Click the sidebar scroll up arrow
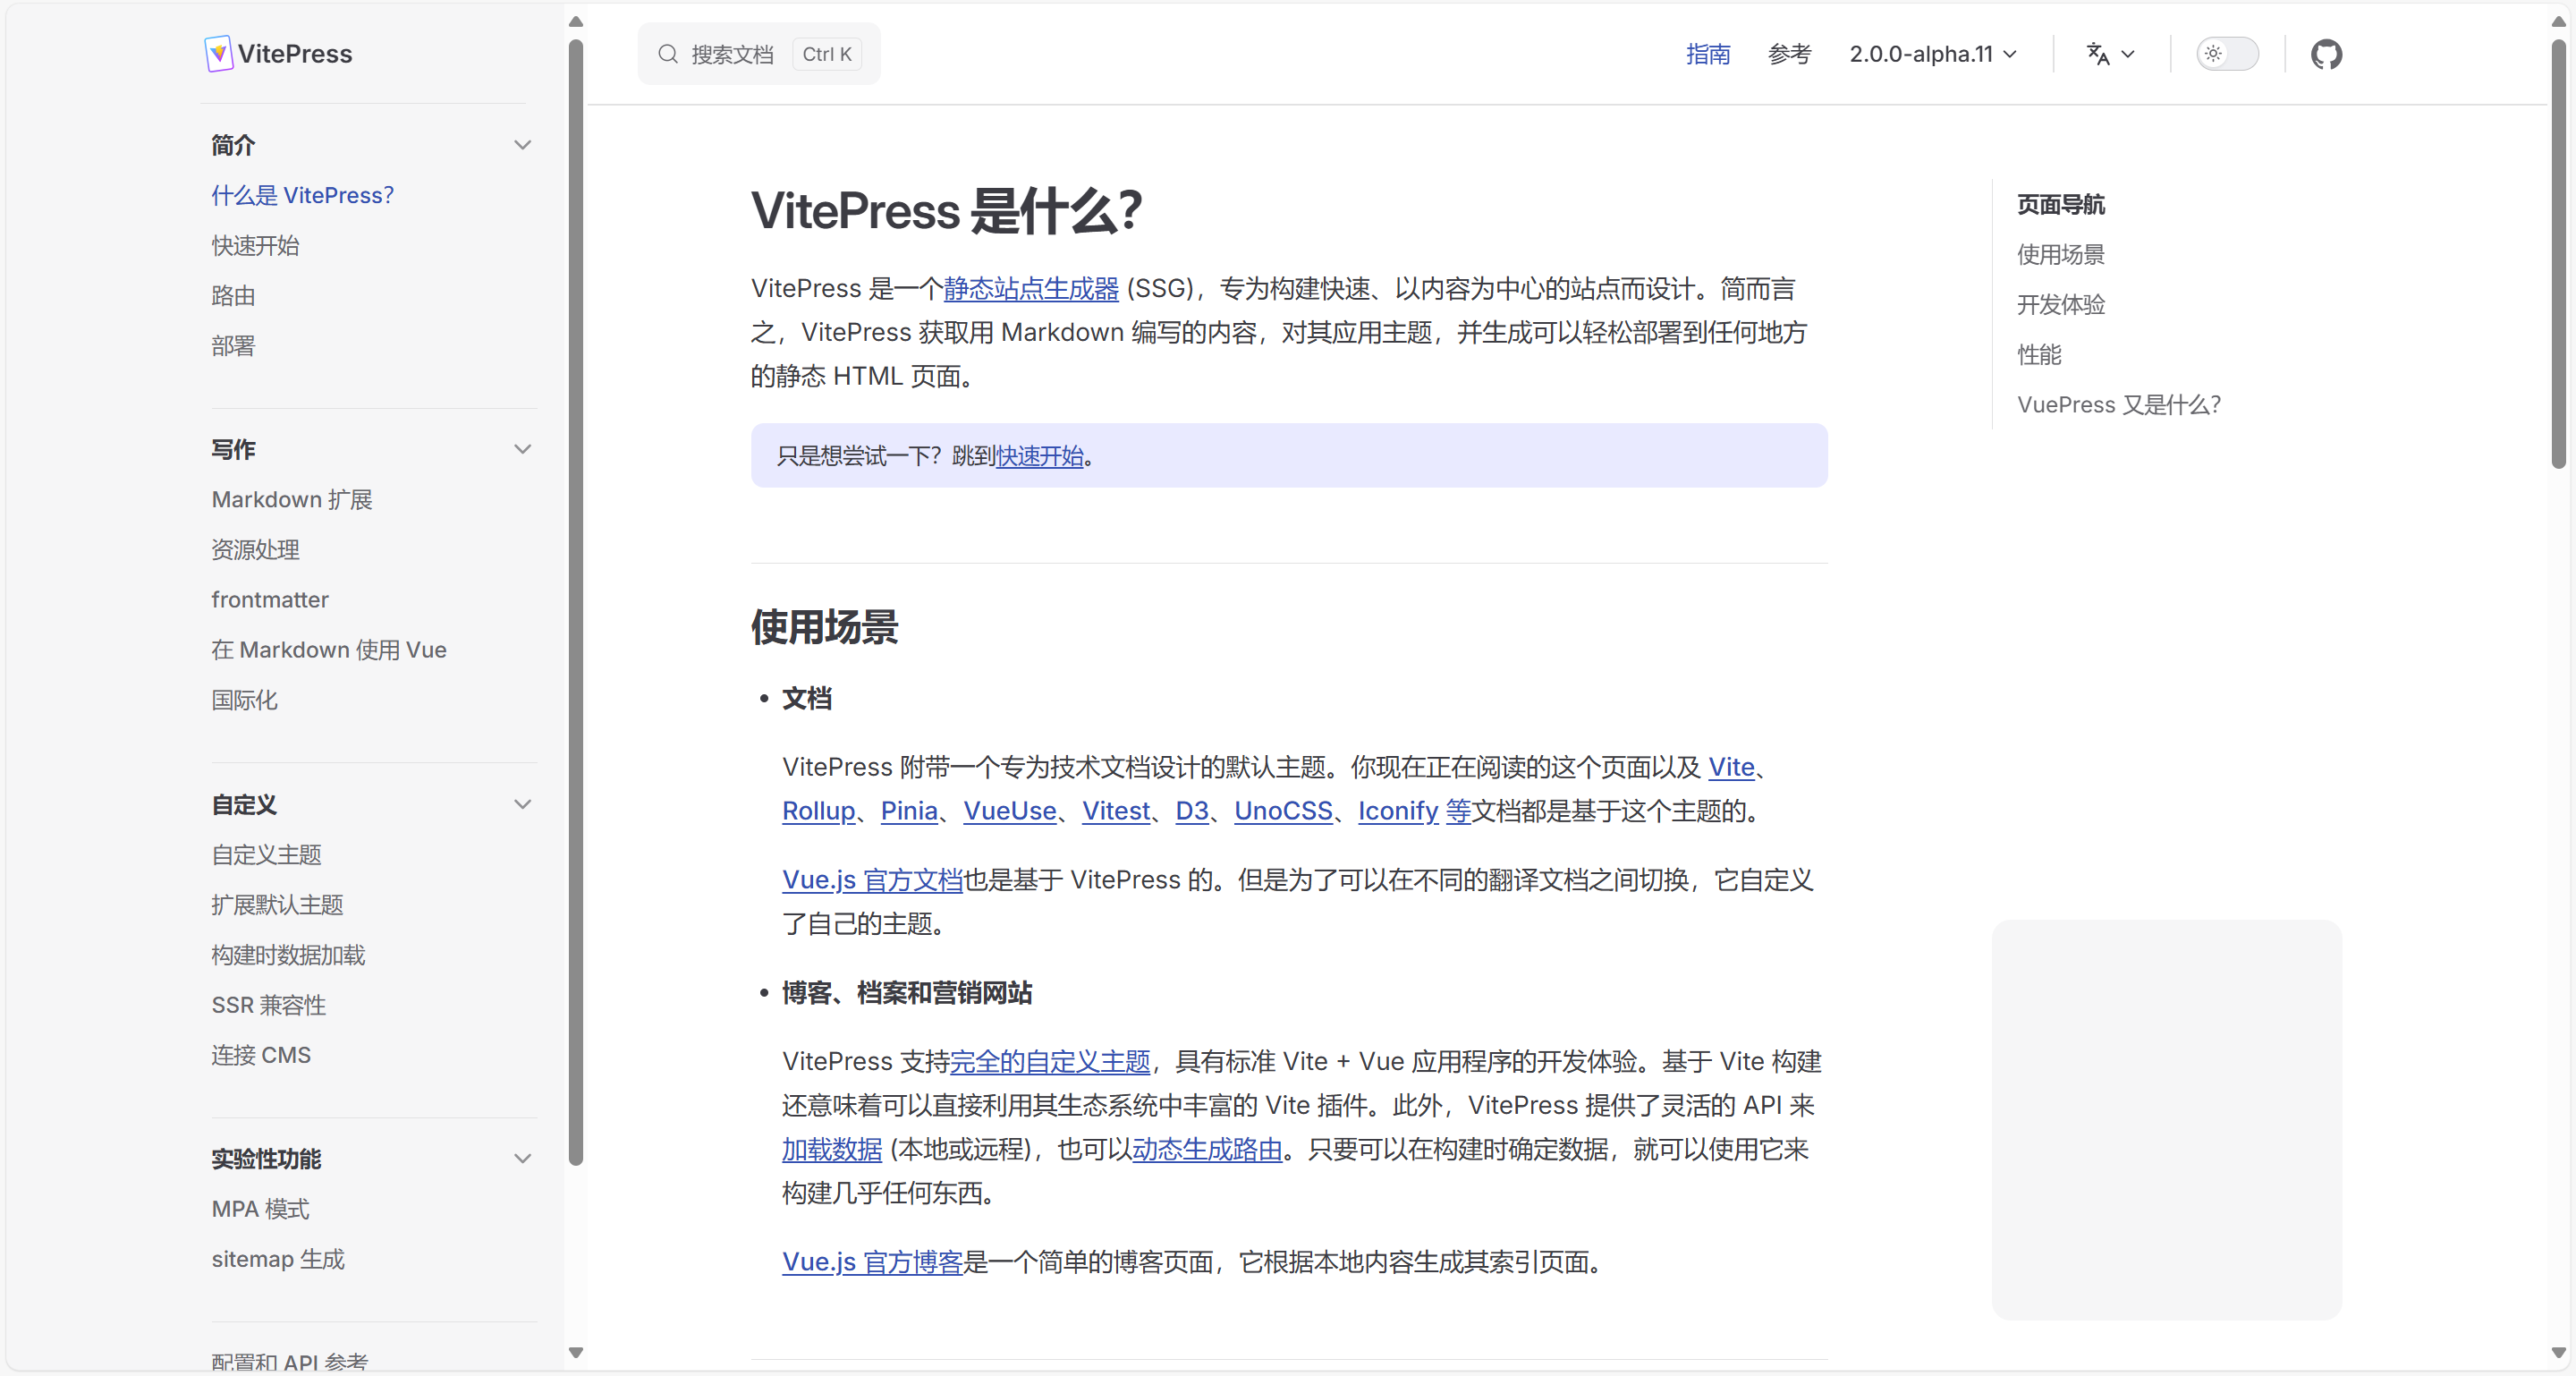The height and width of the screenshot is (1376, 2576). coord(576,21)
